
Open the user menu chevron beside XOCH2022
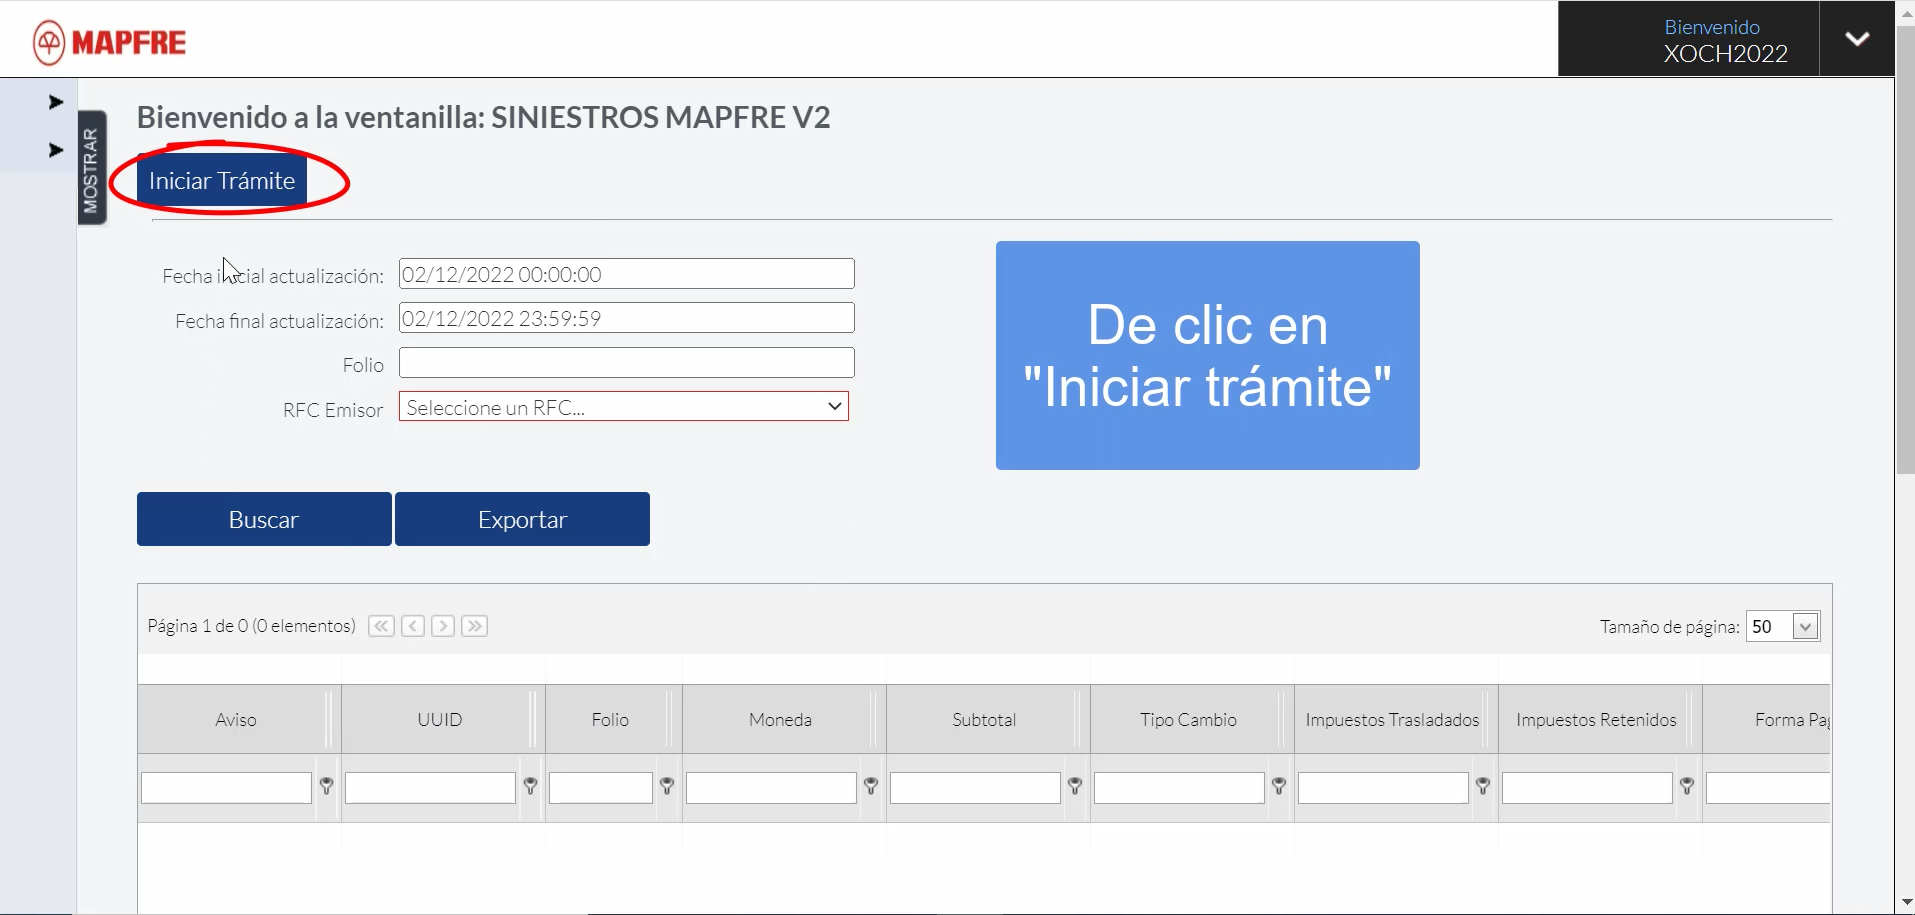pos(1857,39)
